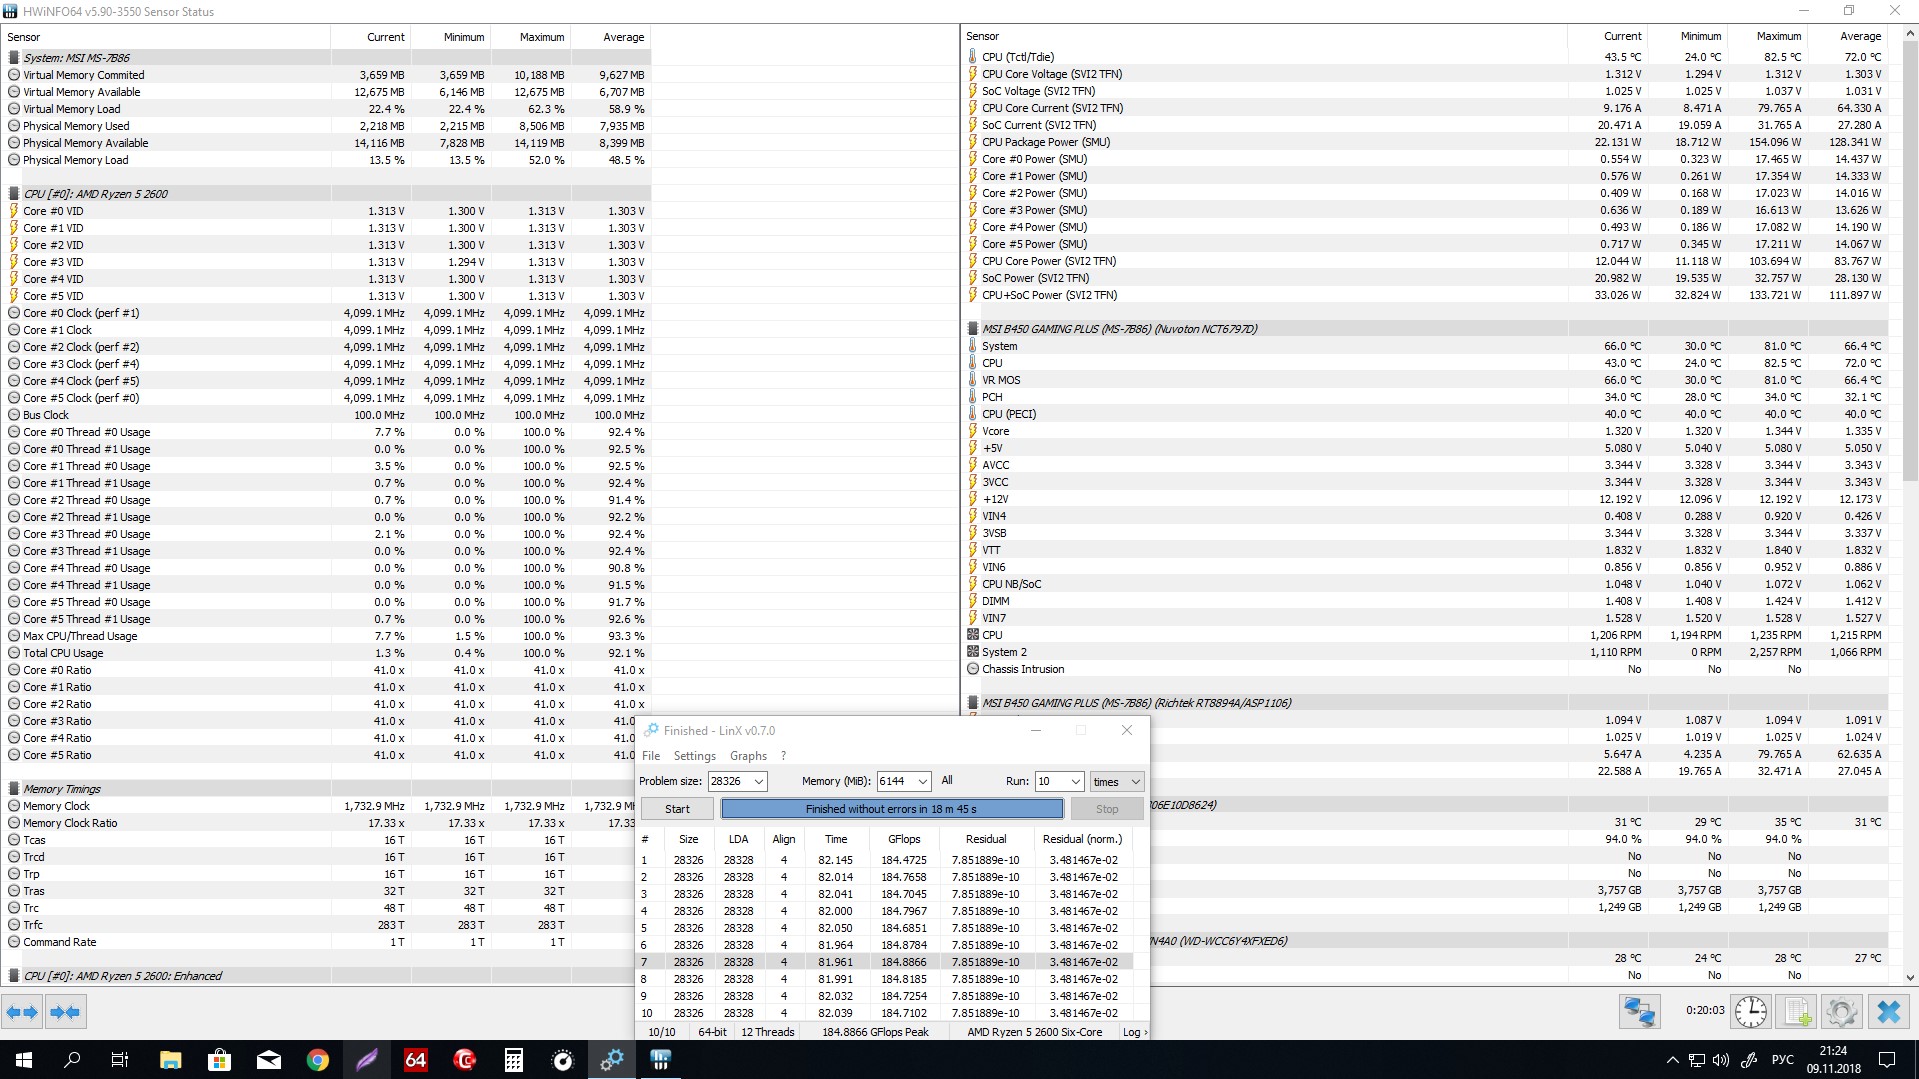1919x1079 pixels.
Task: Open the network status tray icon
Action: [x=1696, y=1060]
